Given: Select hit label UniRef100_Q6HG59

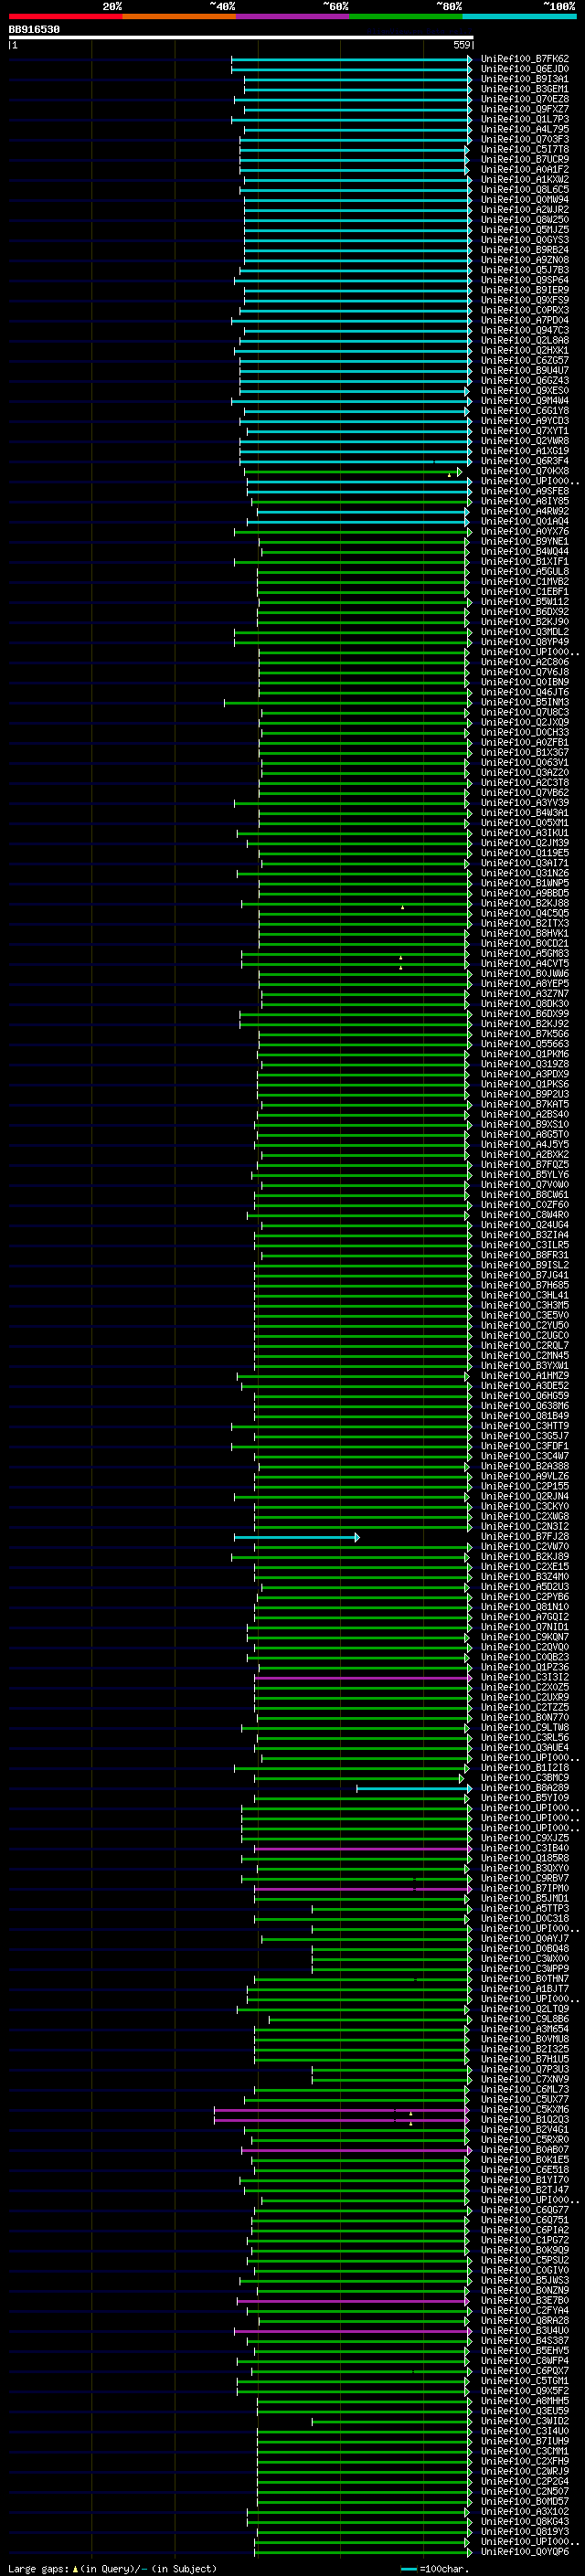Looking at the screenshot, I should [x=525, y=1396].
